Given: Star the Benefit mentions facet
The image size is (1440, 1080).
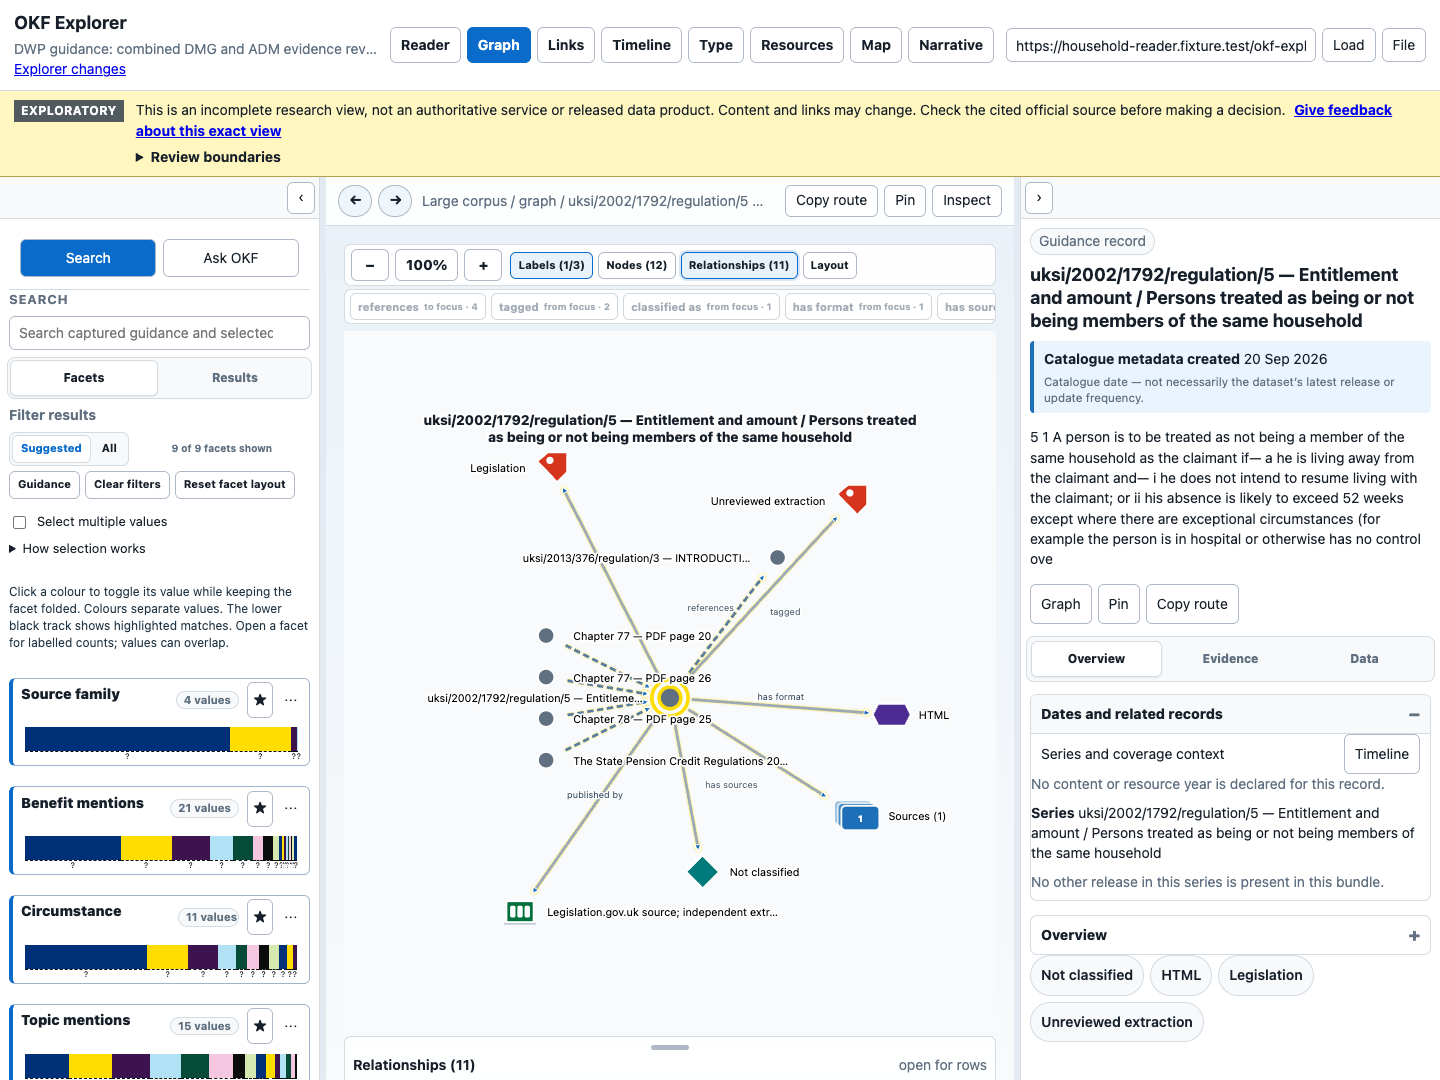Looking at the screenshot, I should (x=260, y=808).
